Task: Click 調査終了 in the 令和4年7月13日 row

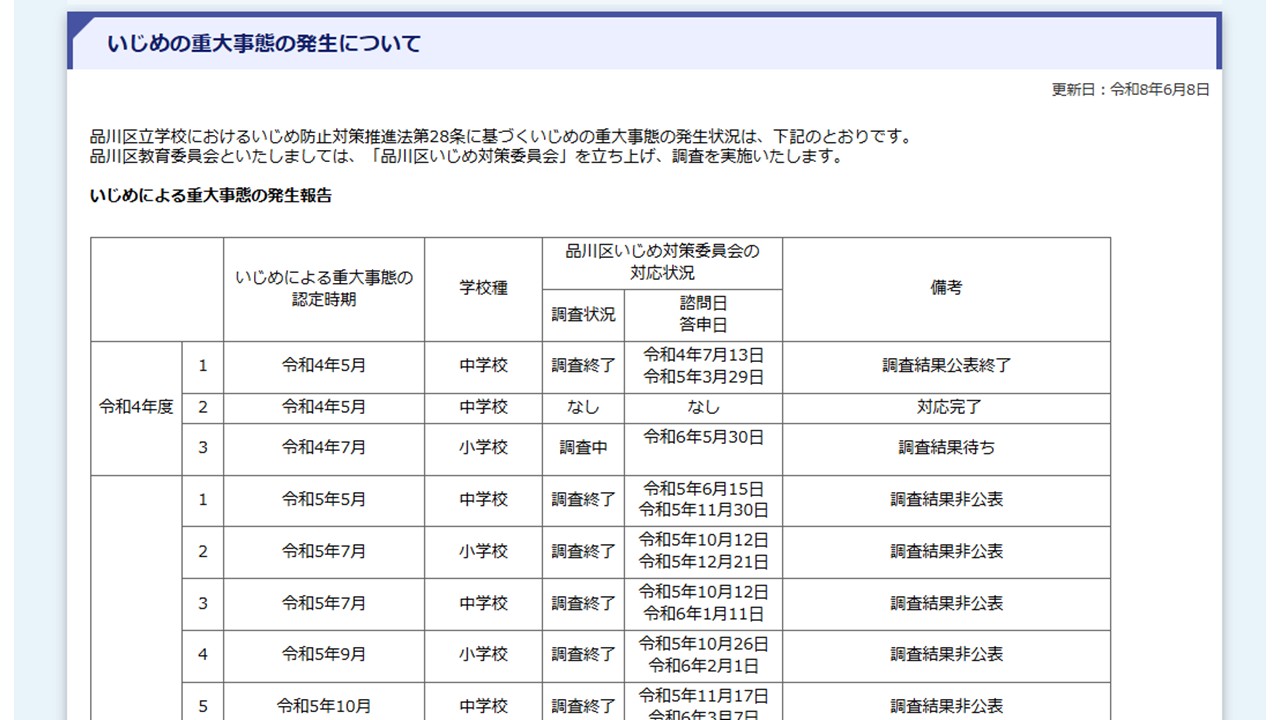Action: click(584, 366)
